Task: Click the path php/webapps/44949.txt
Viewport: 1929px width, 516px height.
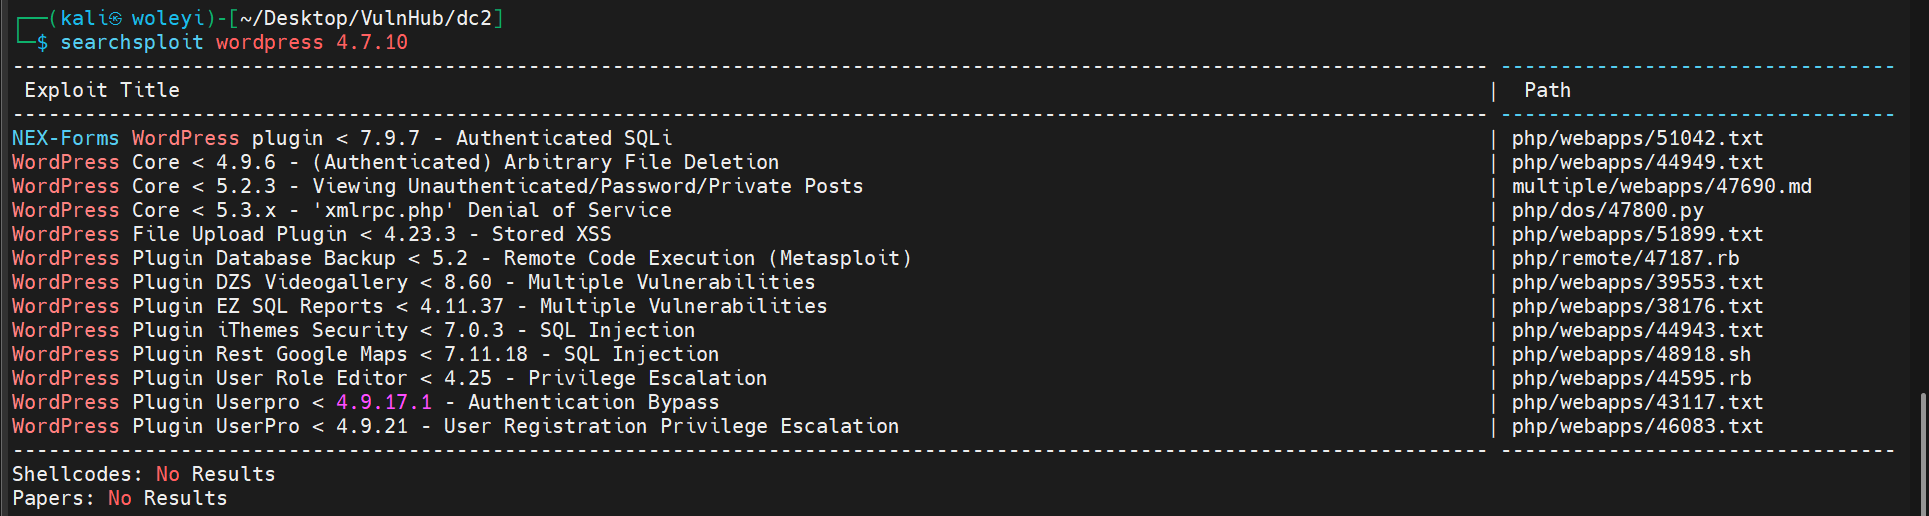Action: pyautogui.click(x=1637, y=162)
